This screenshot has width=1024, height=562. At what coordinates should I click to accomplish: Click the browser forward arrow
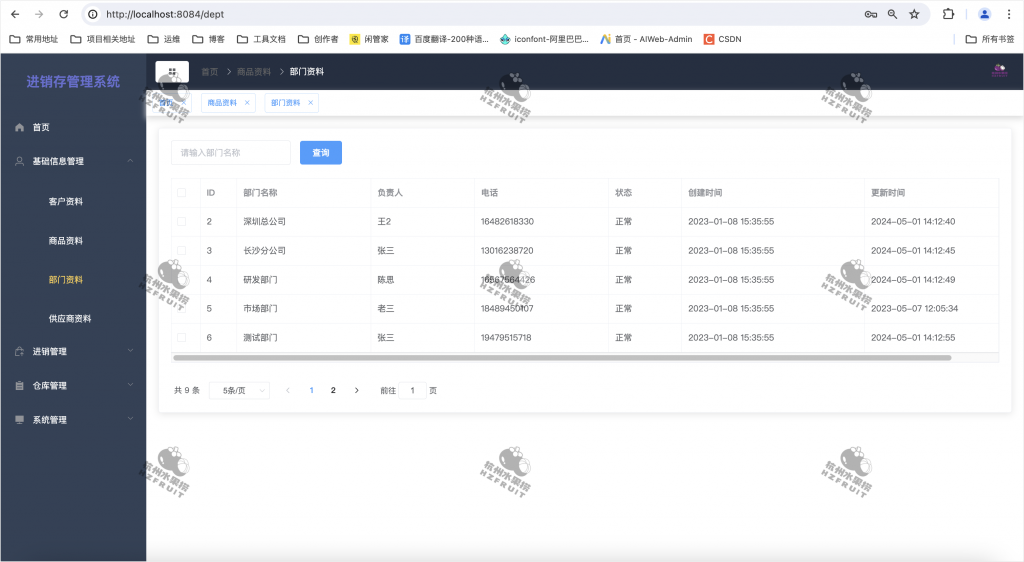pos(39,14)
